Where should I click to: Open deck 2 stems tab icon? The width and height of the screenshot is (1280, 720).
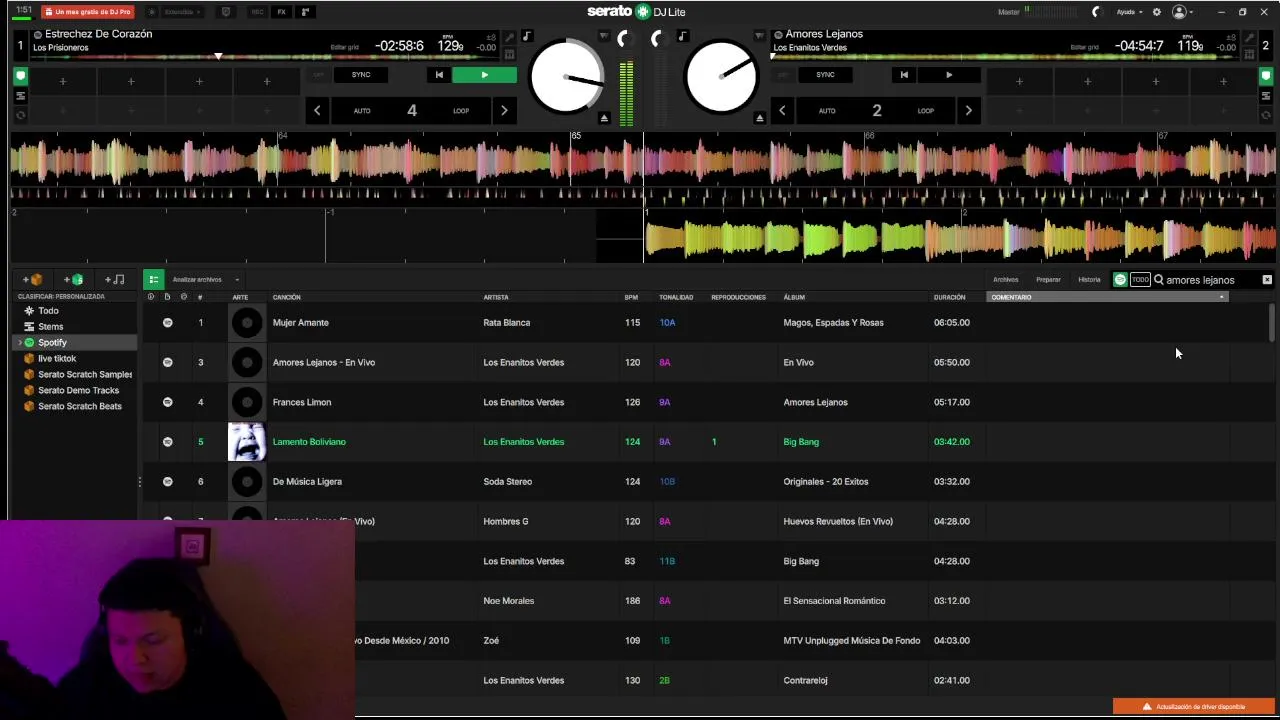click(1265, 96)
